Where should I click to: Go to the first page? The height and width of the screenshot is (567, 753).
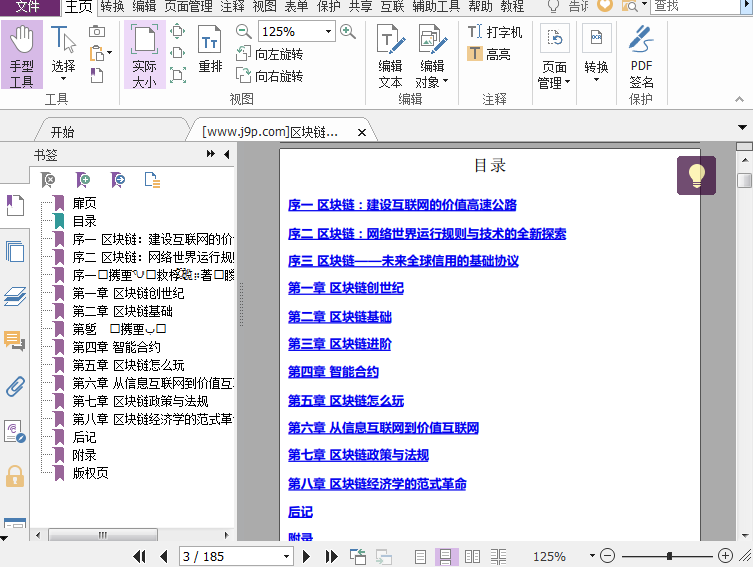[139, 556]
